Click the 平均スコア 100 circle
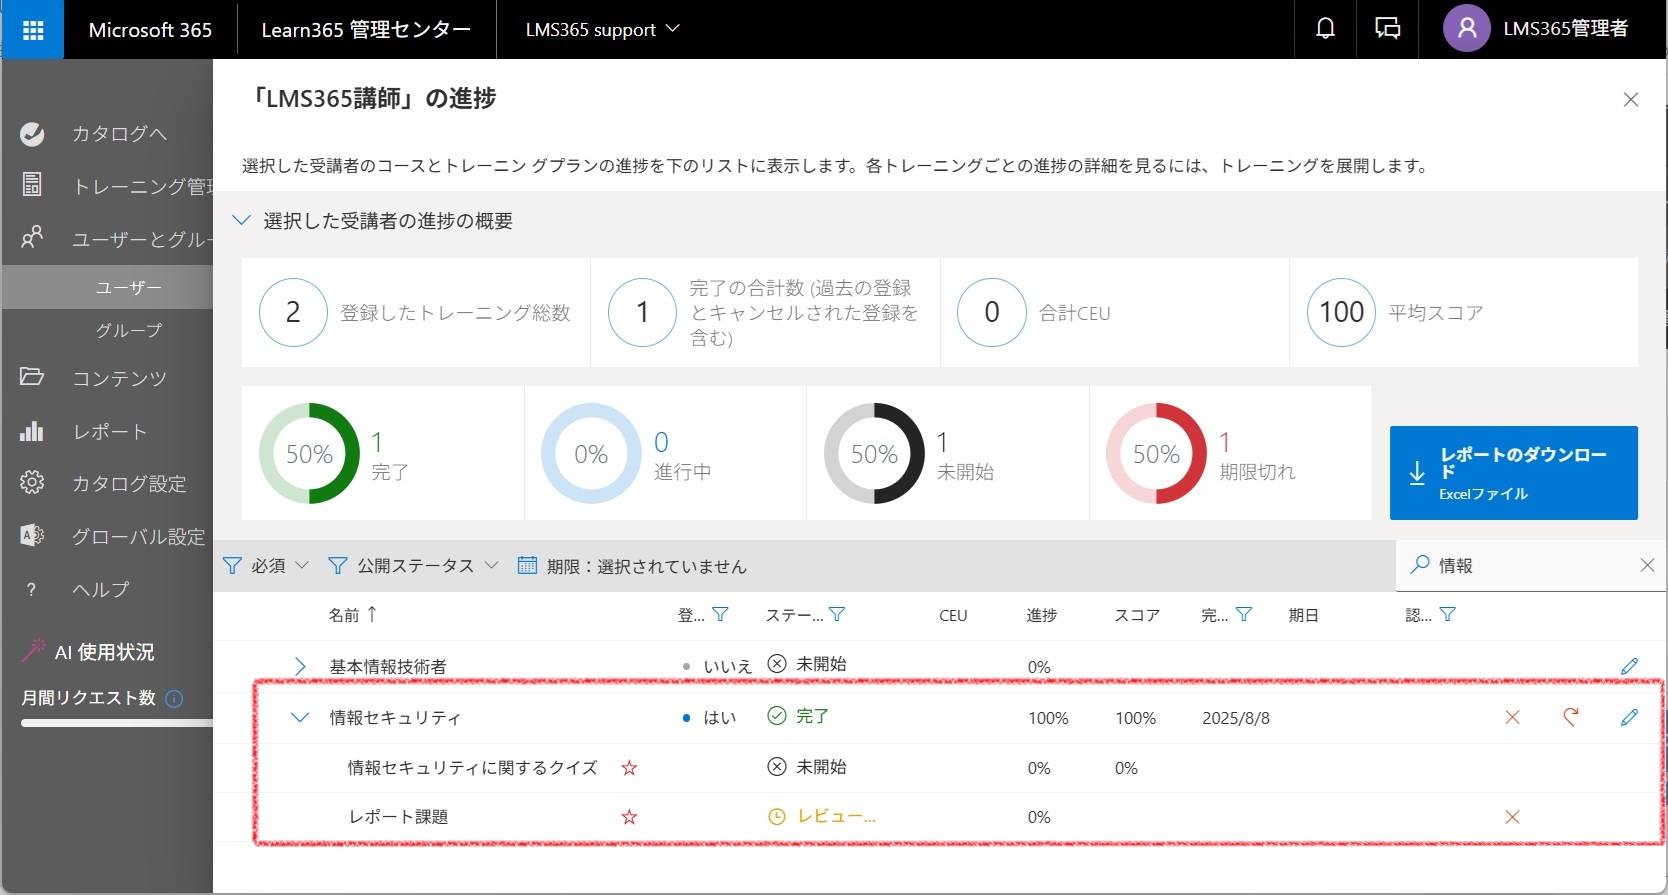This screenshot has height=895, width=1668. pyautogui.click(x=1341, y=312)
